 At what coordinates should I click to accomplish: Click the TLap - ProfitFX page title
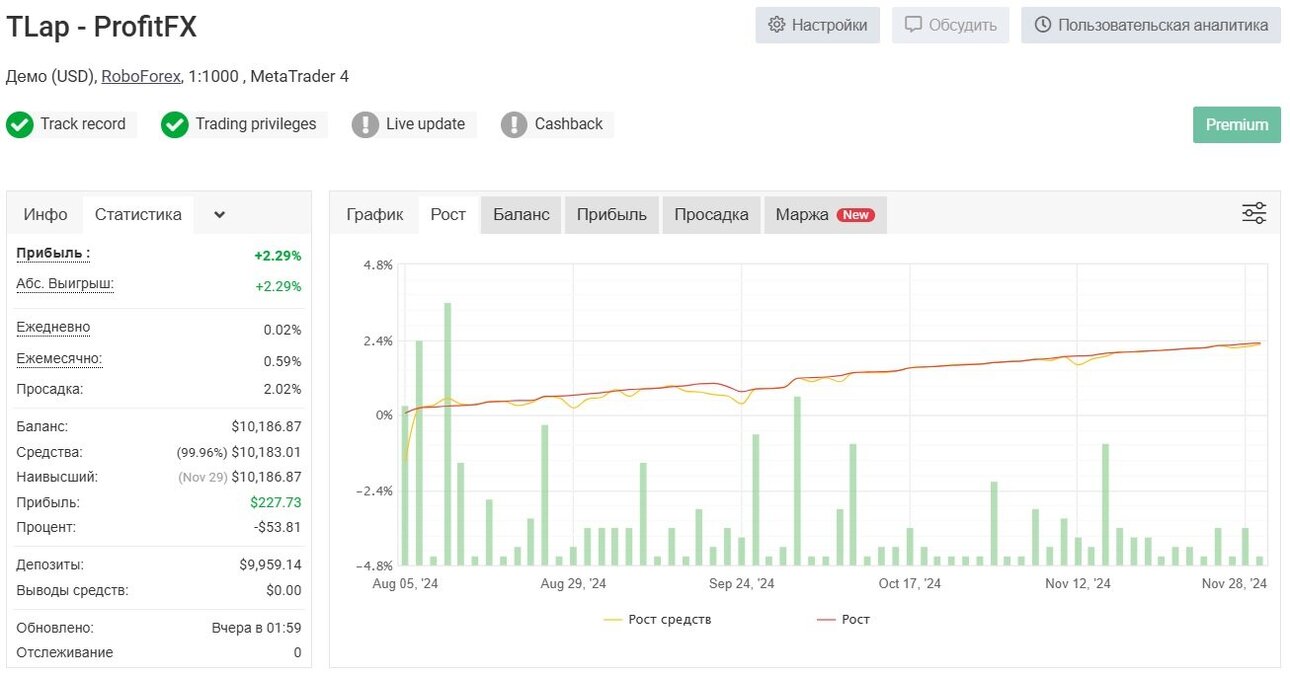point(102,28)
